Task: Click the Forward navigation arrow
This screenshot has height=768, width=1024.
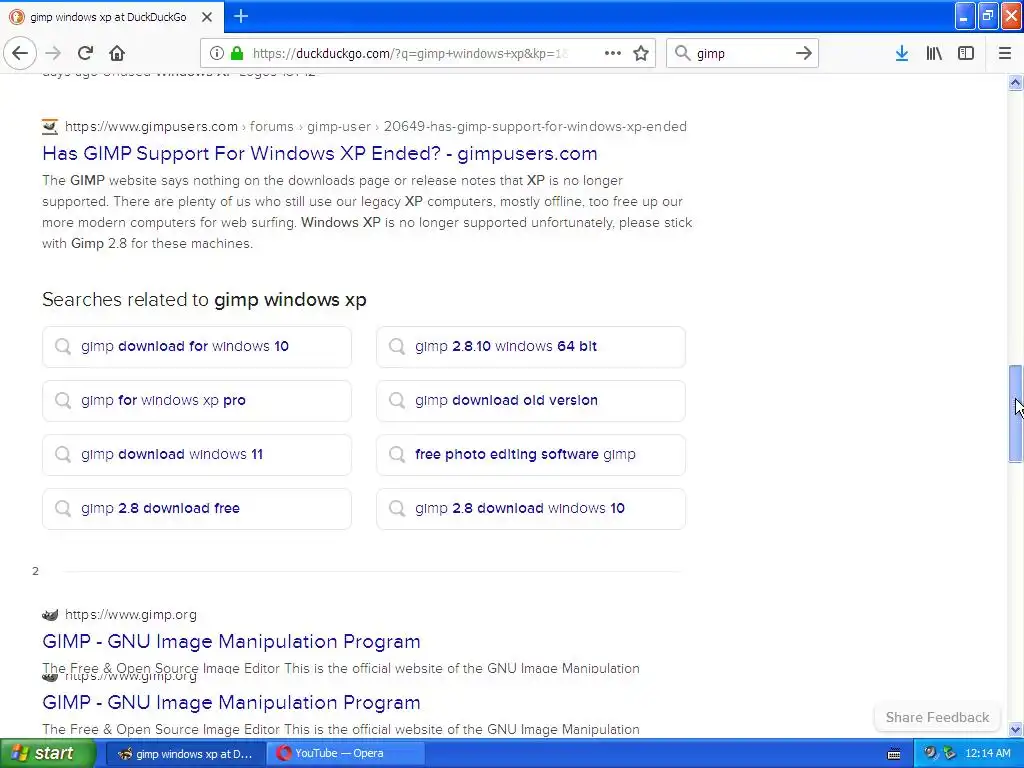Action: (54, 53)
